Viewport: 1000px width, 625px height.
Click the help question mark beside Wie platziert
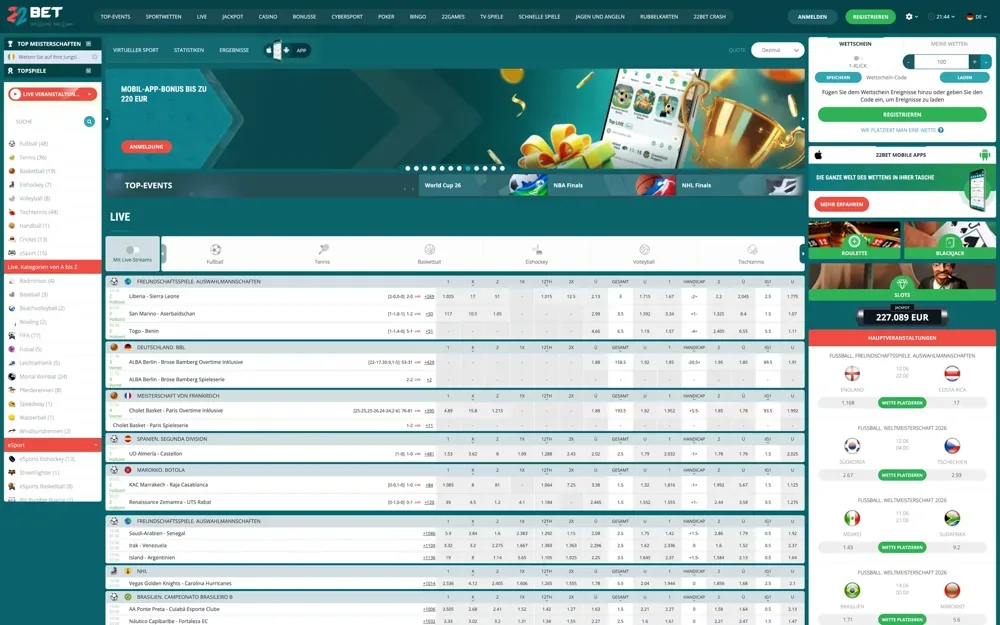(941, 130)
